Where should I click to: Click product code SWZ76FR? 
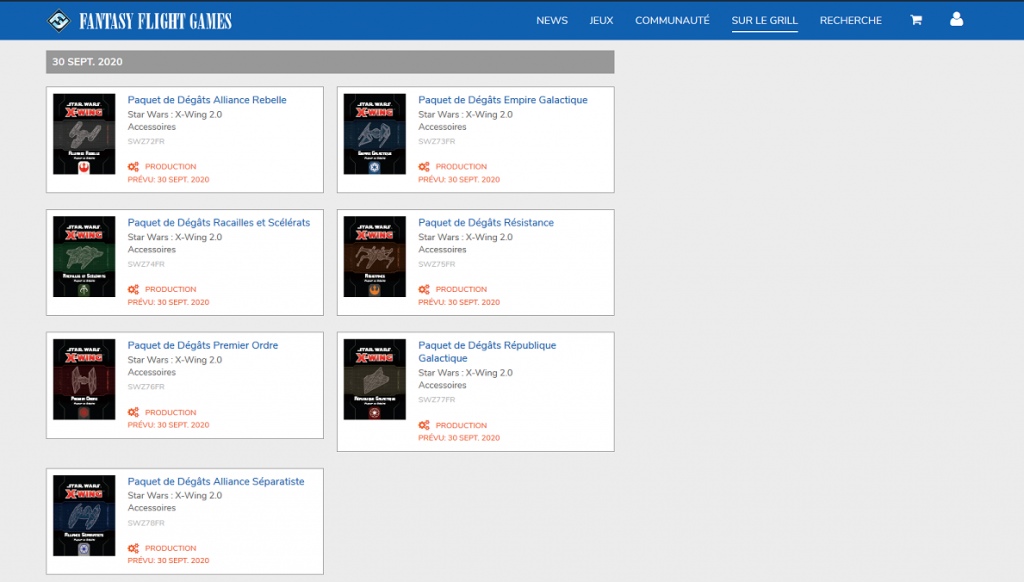[146, 387]
